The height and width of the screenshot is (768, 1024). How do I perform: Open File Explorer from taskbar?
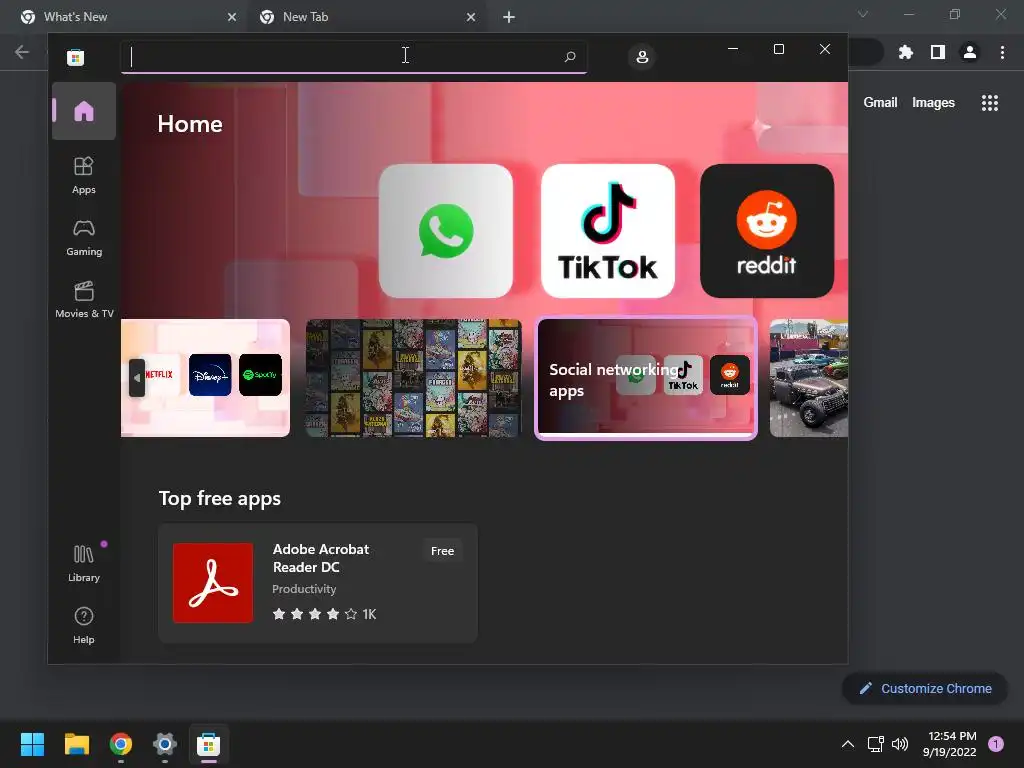(x=76, y=744)
